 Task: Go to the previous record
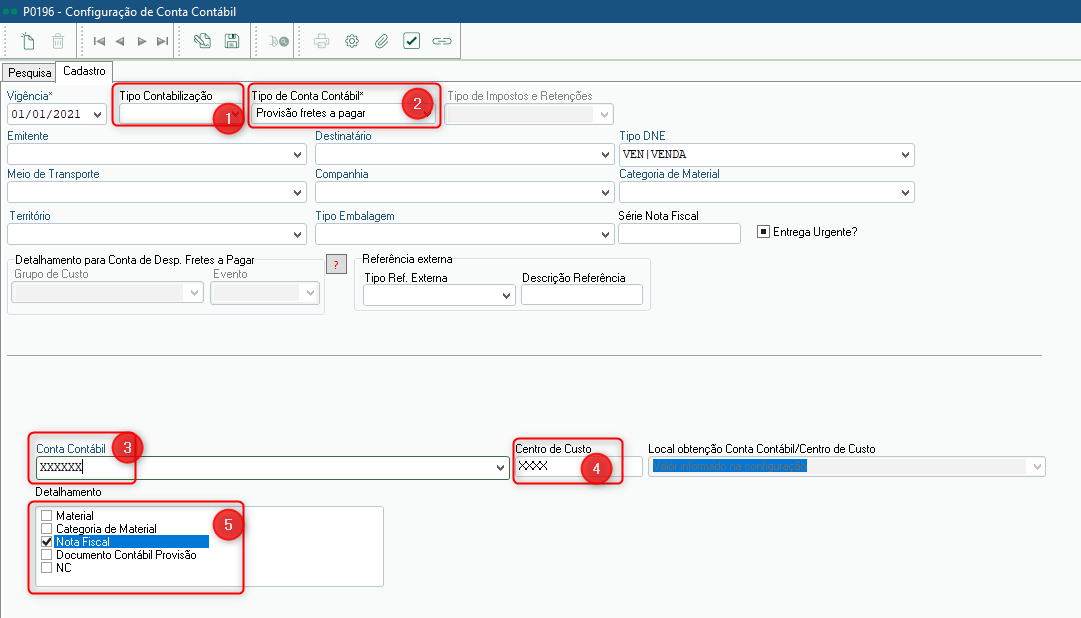tap(120, 41)
